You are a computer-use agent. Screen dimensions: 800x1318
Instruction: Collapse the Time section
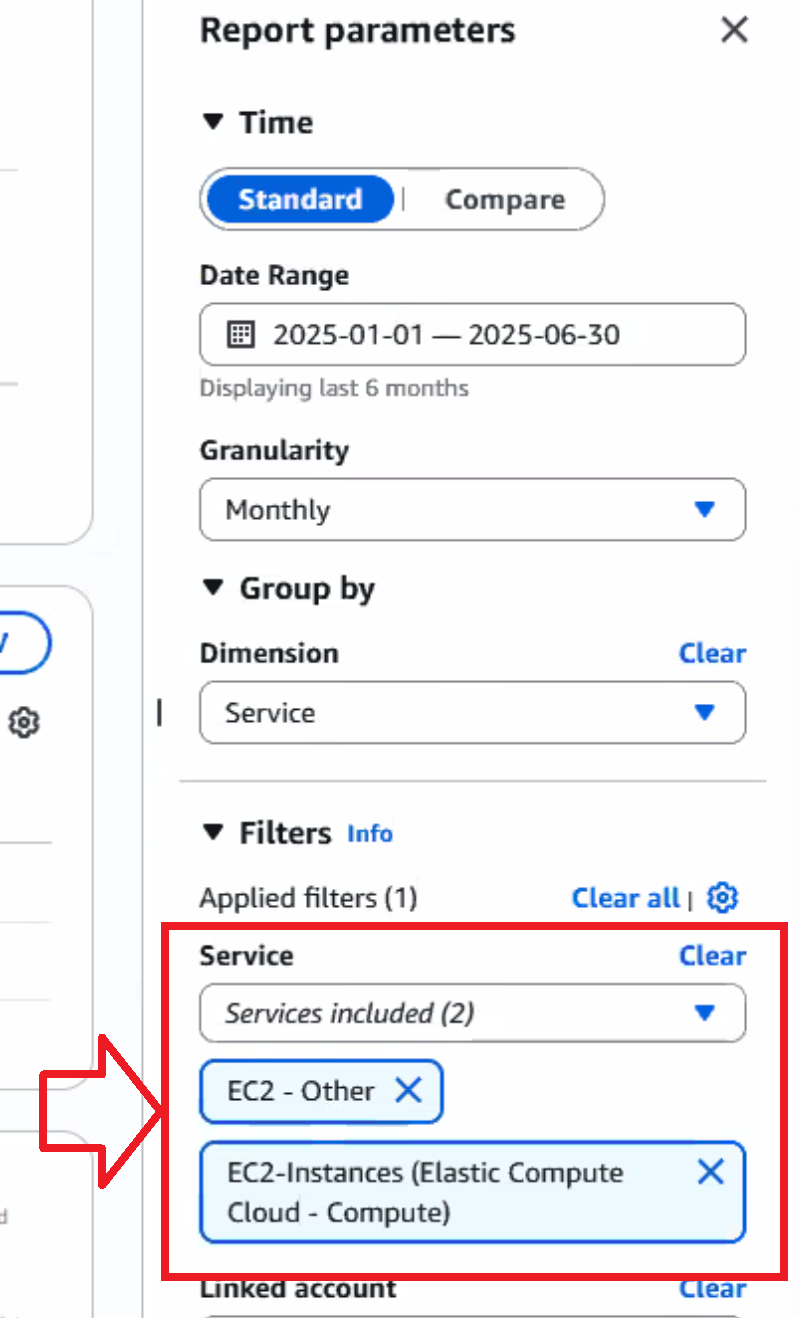click(x=212, y=122)
